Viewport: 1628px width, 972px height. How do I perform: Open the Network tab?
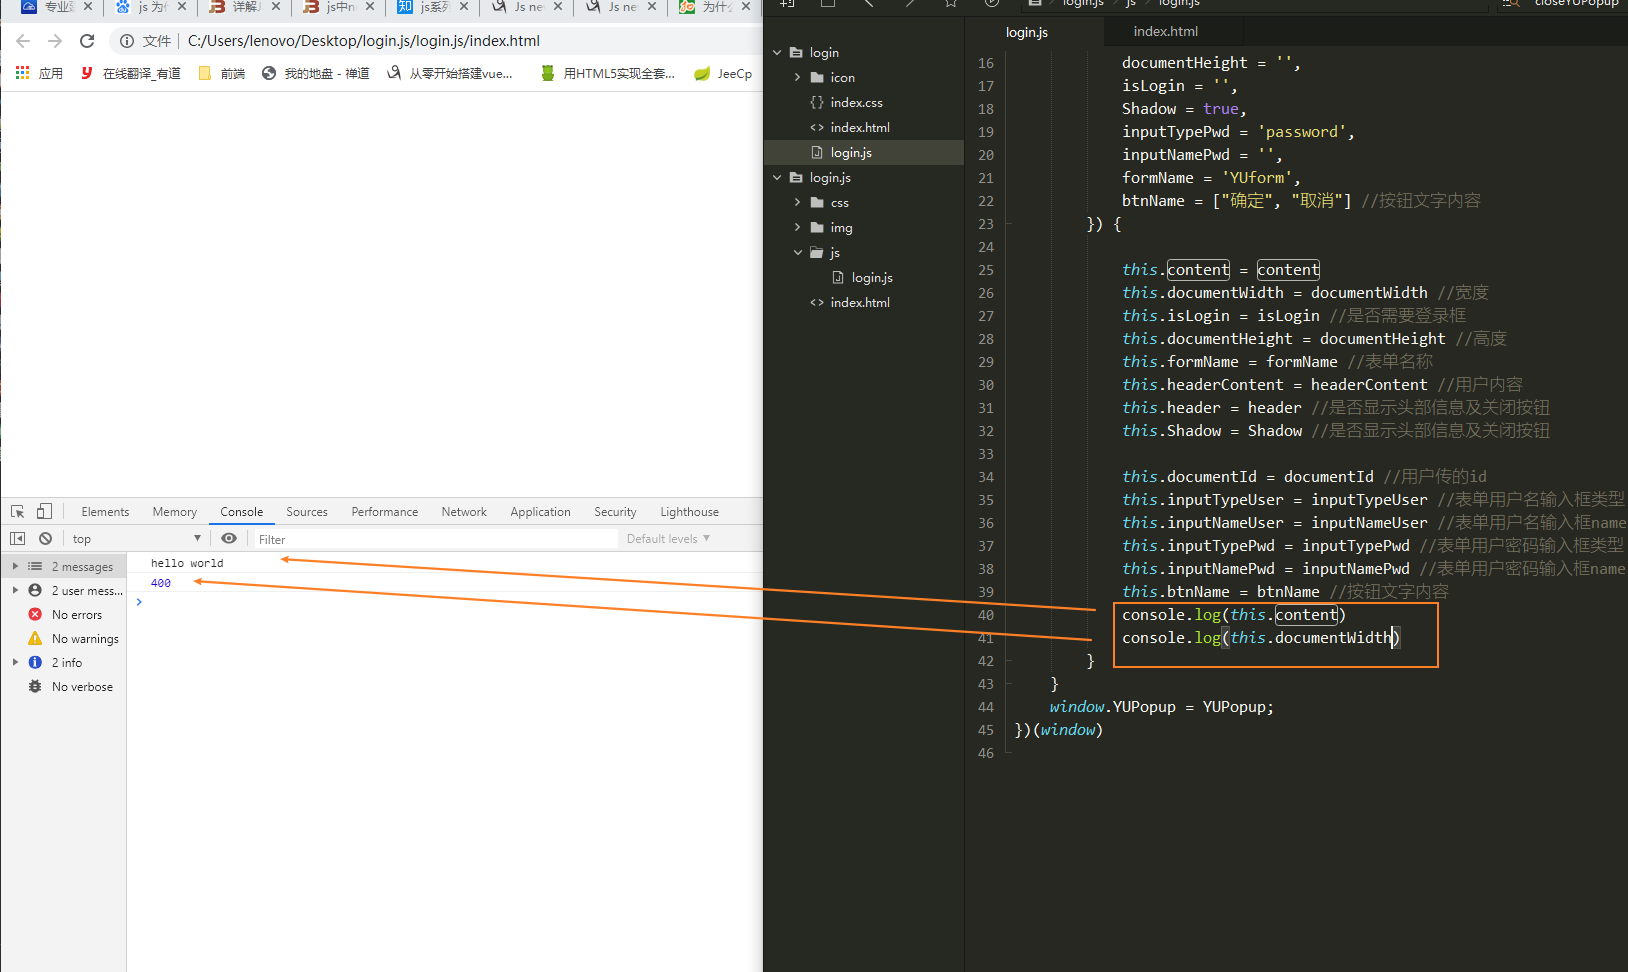pos(464,511)
